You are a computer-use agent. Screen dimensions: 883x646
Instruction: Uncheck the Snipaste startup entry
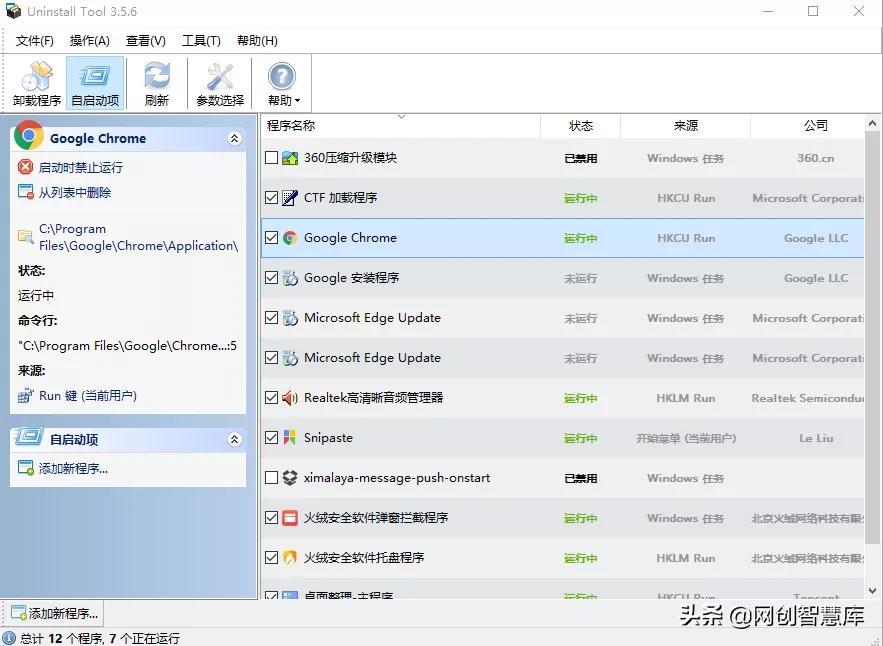272,437
